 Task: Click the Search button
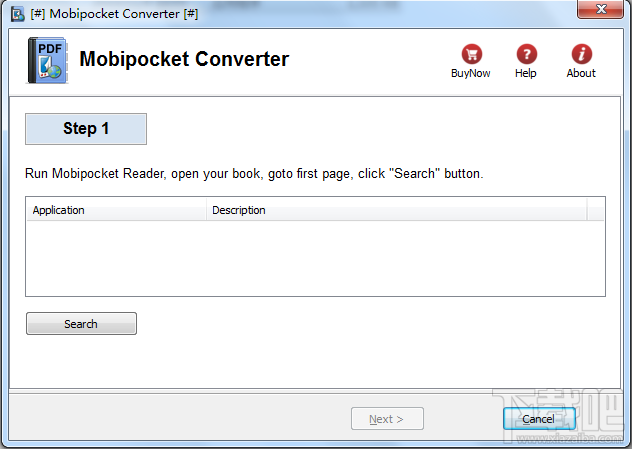81,324
